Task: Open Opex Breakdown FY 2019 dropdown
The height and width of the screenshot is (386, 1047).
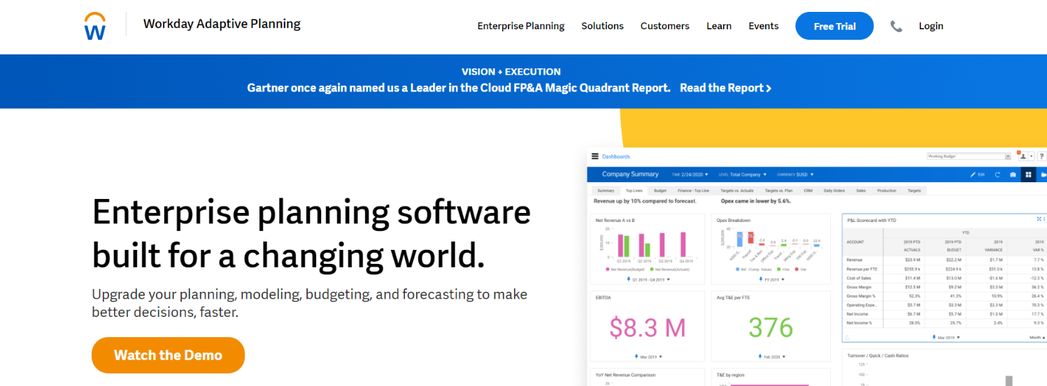Action: pyautogui.click(x=771, y=279)
